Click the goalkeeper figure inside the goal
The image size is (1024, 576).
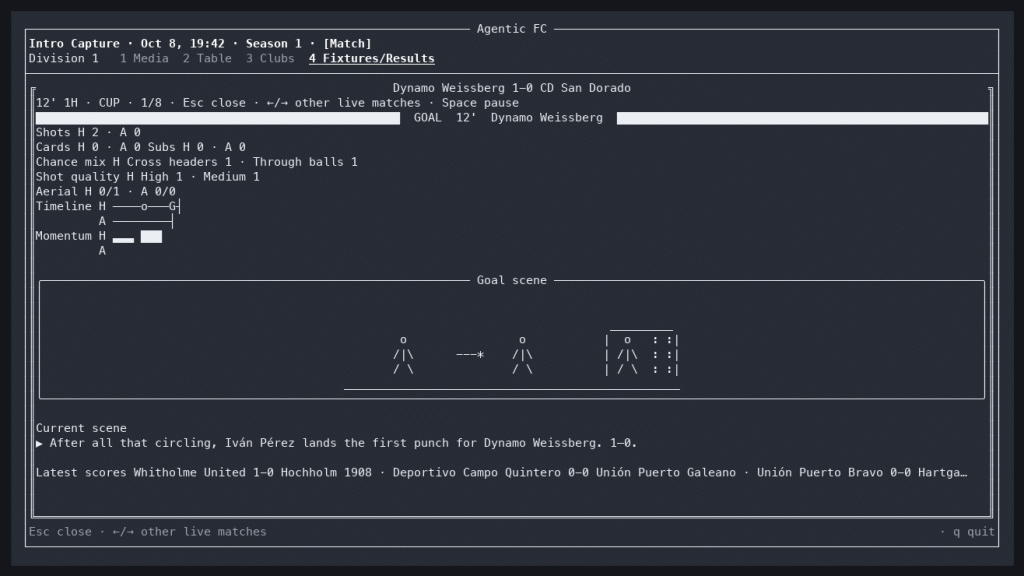coord(627,355)
